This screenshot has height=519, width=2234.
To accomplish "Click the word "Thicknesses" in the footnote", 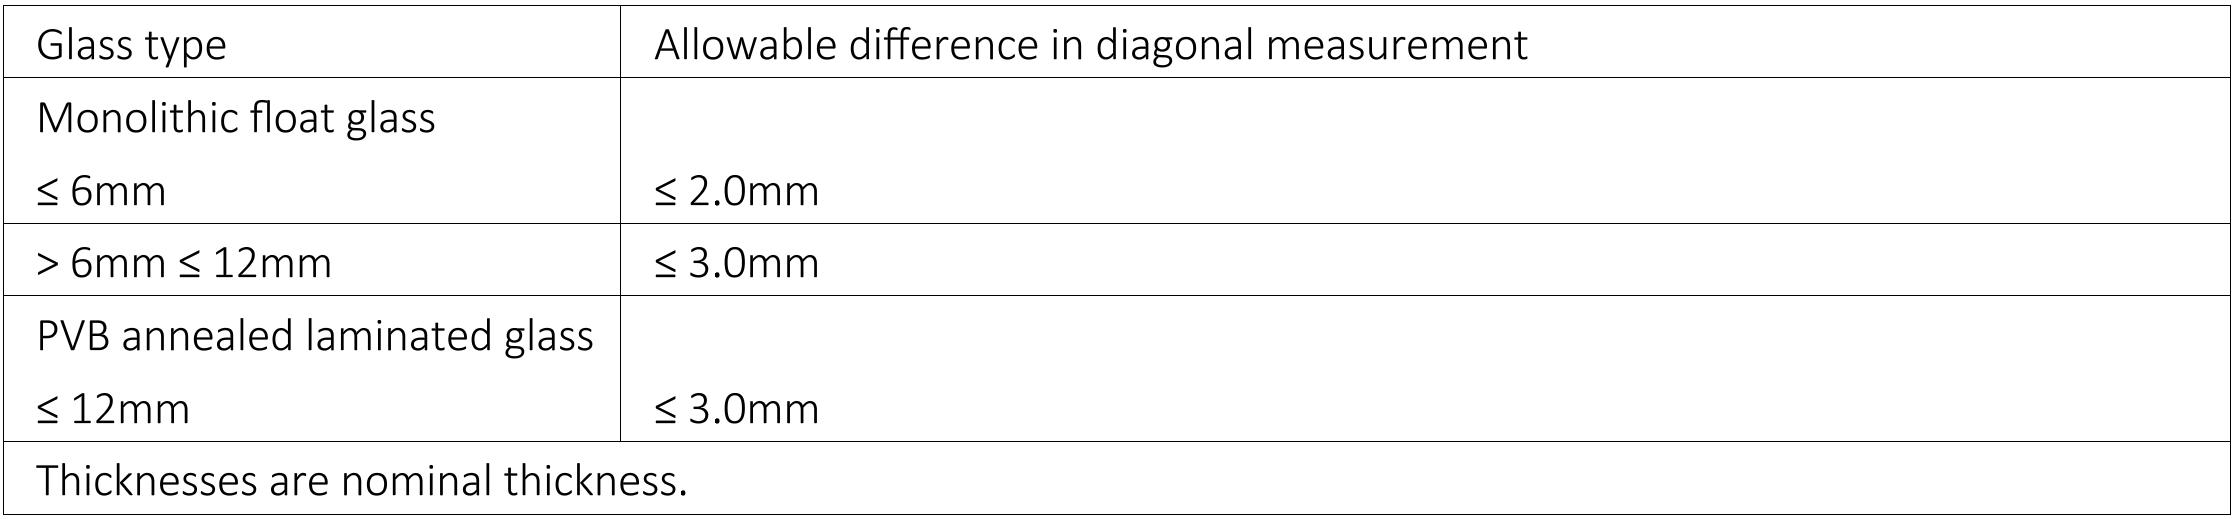I will click(146, 481).
